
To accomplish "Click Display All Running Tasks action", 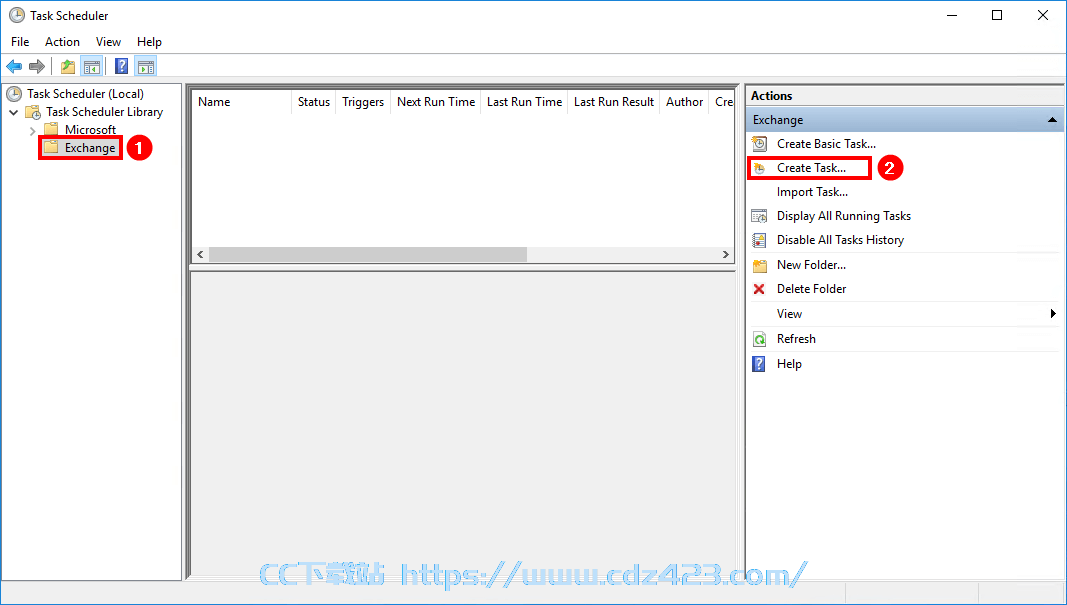I will [844, 216].
